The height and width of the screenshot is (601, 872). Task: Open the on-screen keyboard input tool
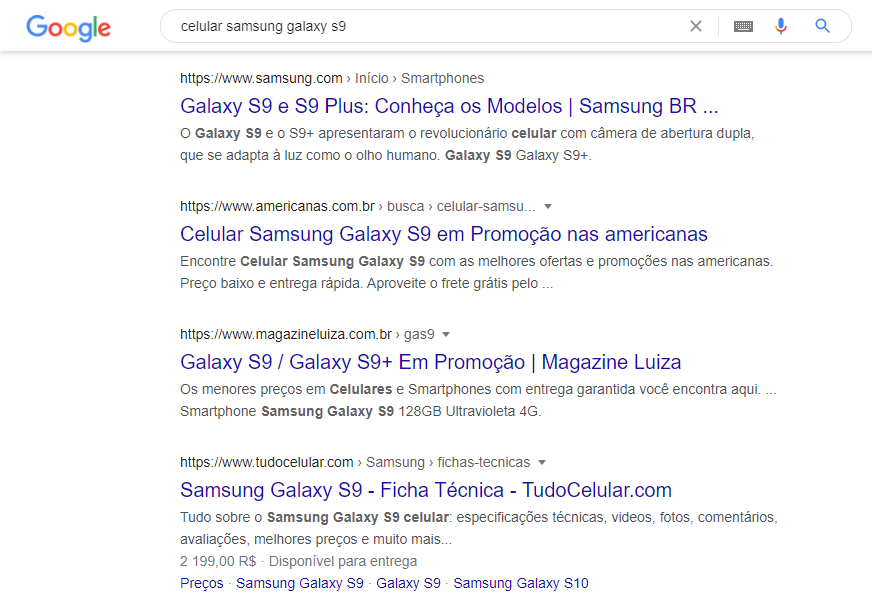tap(744, 26)
